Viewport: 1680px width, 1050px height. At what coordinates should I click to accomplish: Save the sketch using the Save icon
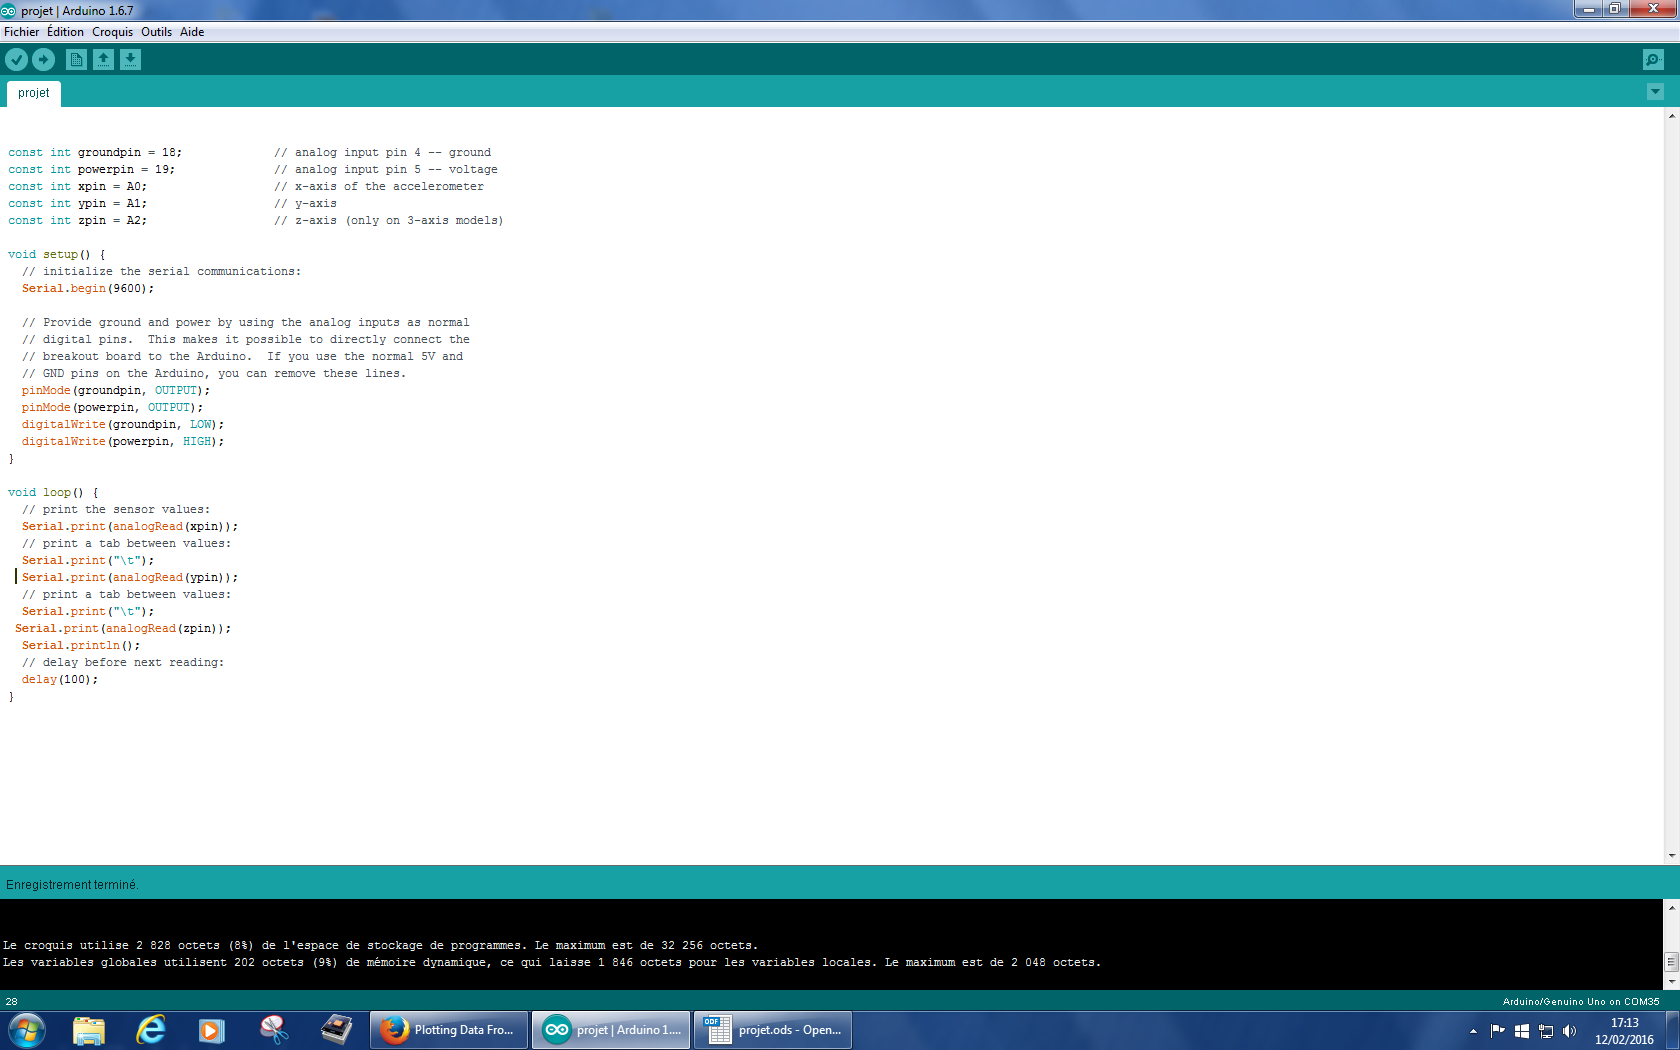(x=130, y=60)
